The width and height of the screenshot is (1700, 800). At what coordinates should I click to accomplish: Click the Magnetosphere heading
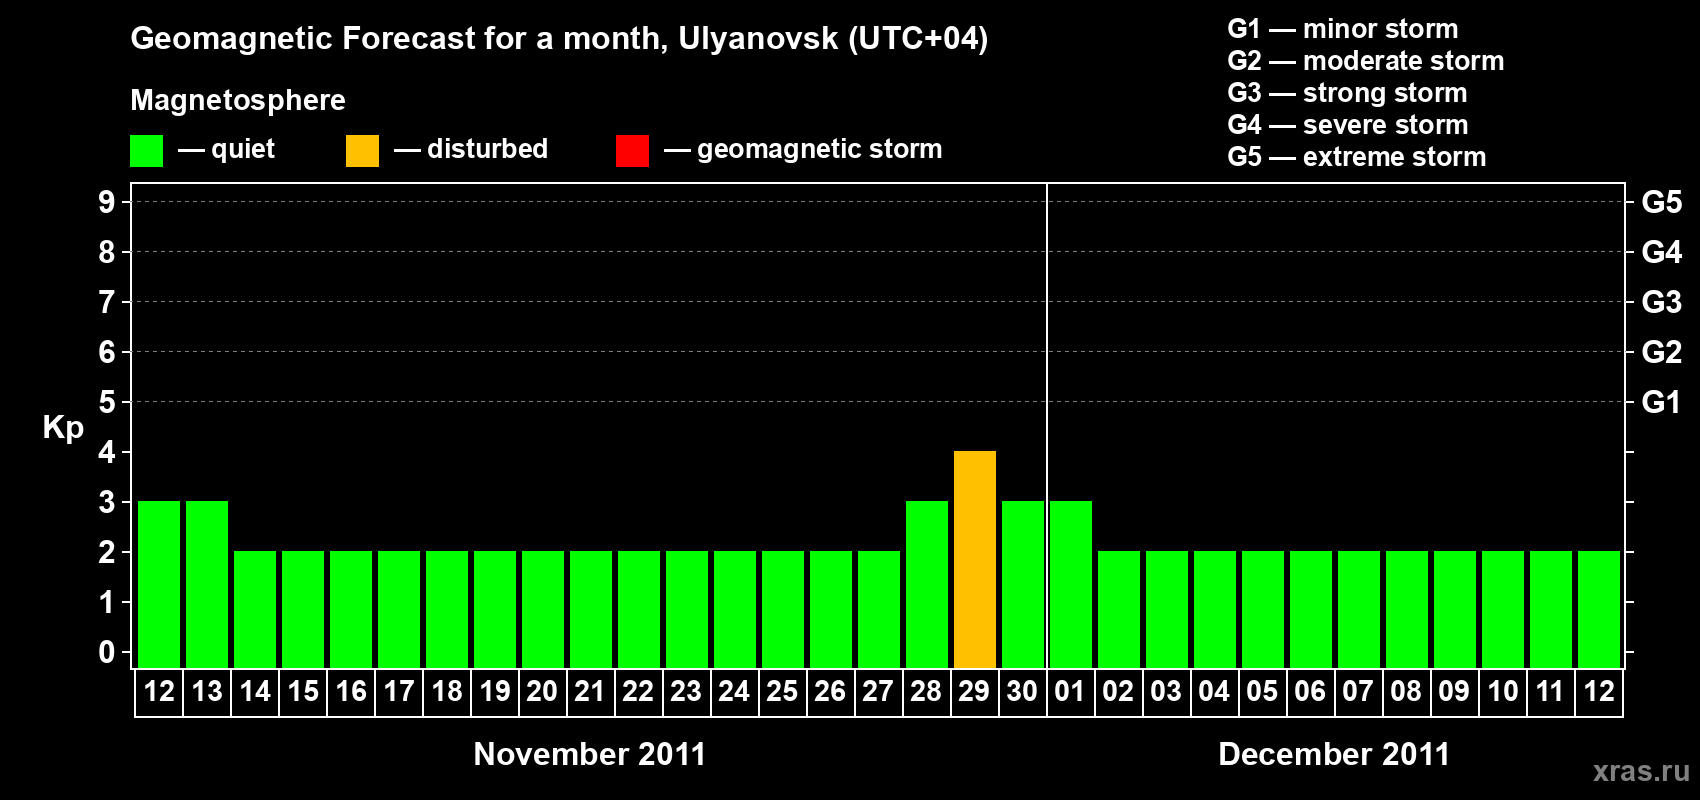(238, 100)
